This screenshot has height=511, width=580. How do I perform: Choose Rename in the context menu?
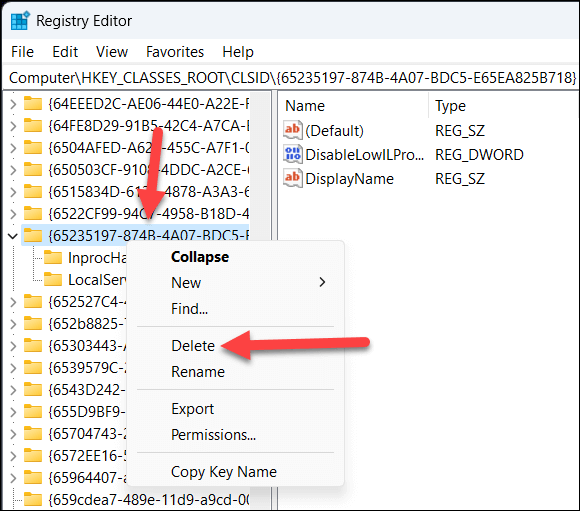pos(235,372)
